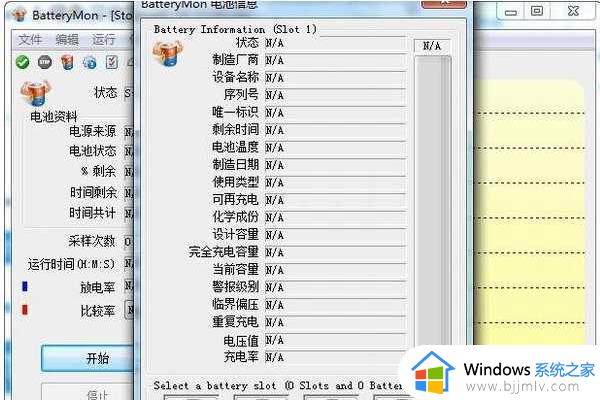Click the 临界偏压 value field

pyautogui.click(x=335, y=305)
